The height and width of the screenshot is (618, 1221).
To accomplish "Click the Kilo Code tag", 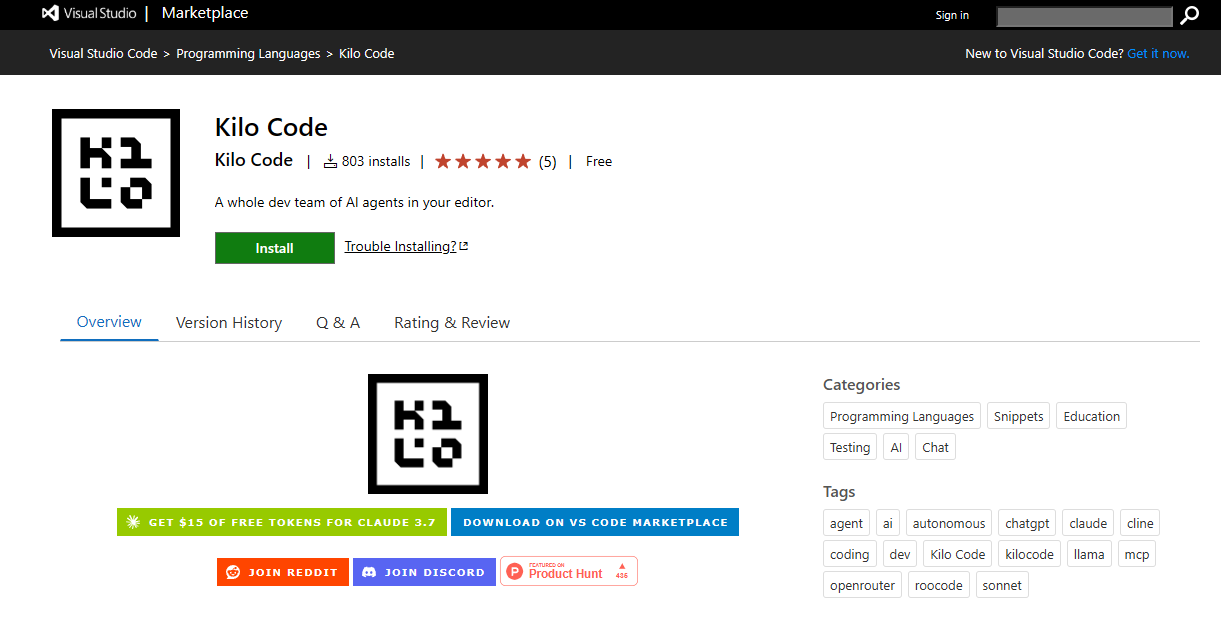I will 957,554.
